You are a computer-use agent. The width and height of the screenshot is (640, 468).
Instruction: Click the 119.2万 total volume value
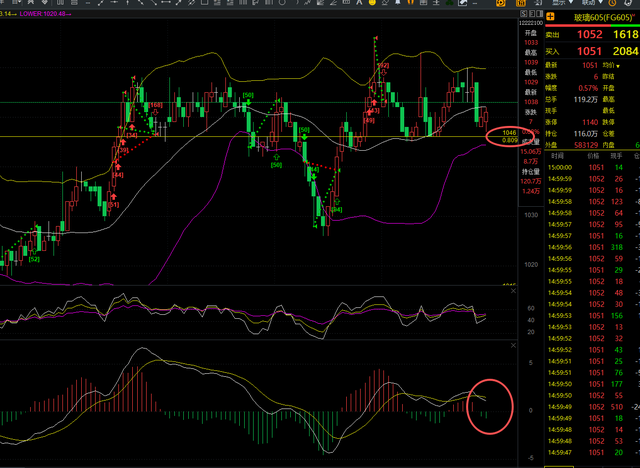pos(586,100)
